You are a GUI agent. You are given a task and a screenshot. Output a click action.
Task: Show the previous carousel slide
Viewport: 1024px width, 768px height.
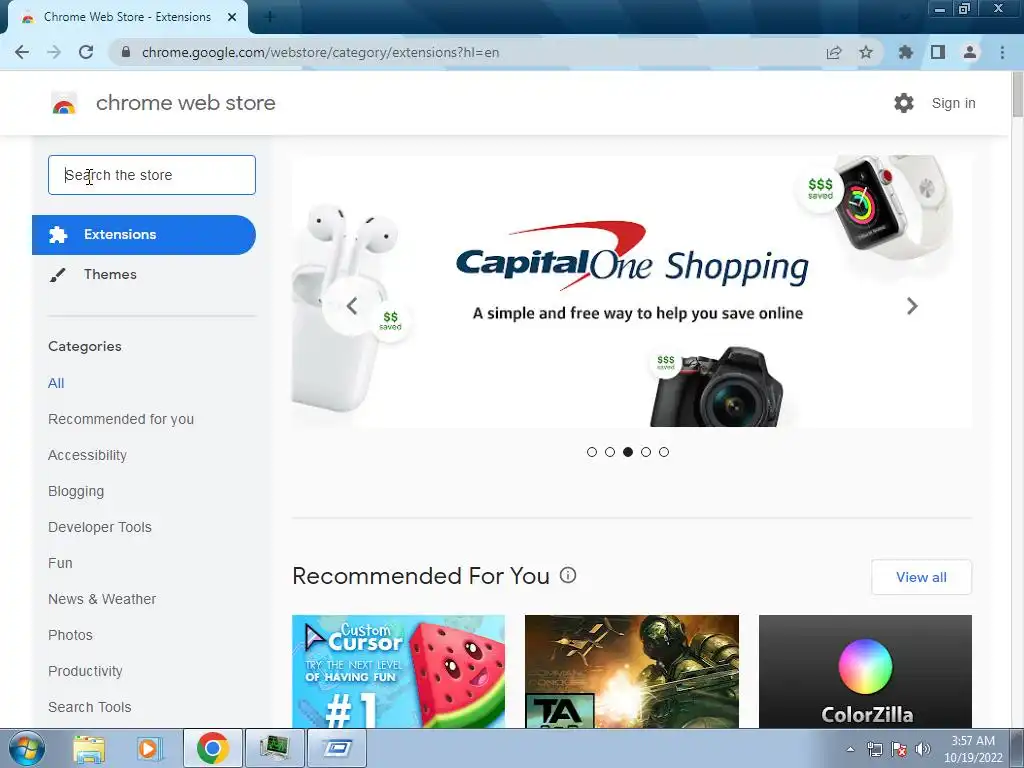352,306
